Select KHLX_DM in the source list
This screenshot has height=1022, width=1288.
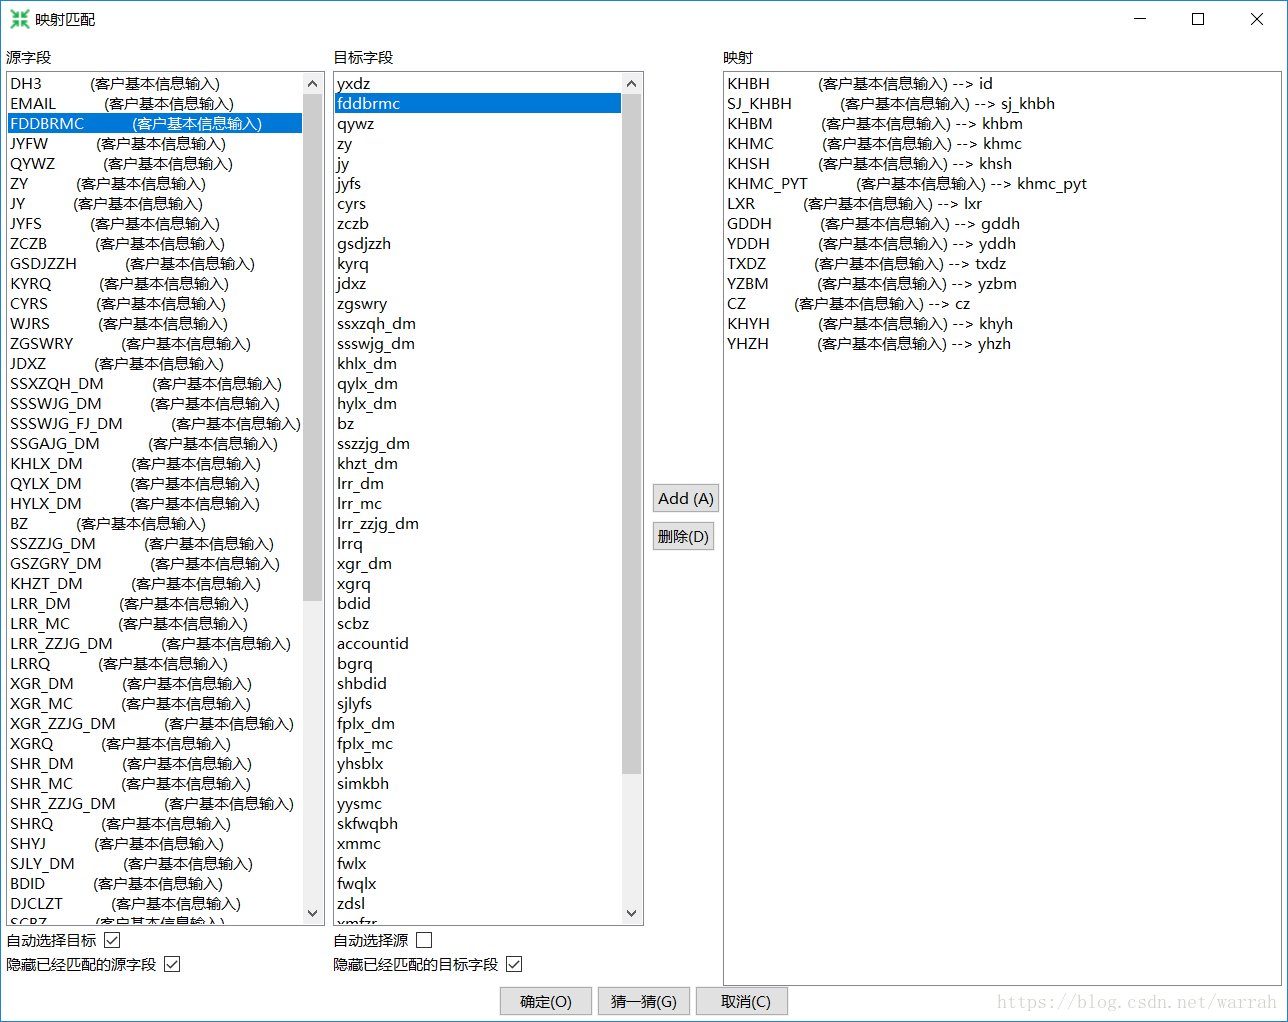tap(154, 464)
